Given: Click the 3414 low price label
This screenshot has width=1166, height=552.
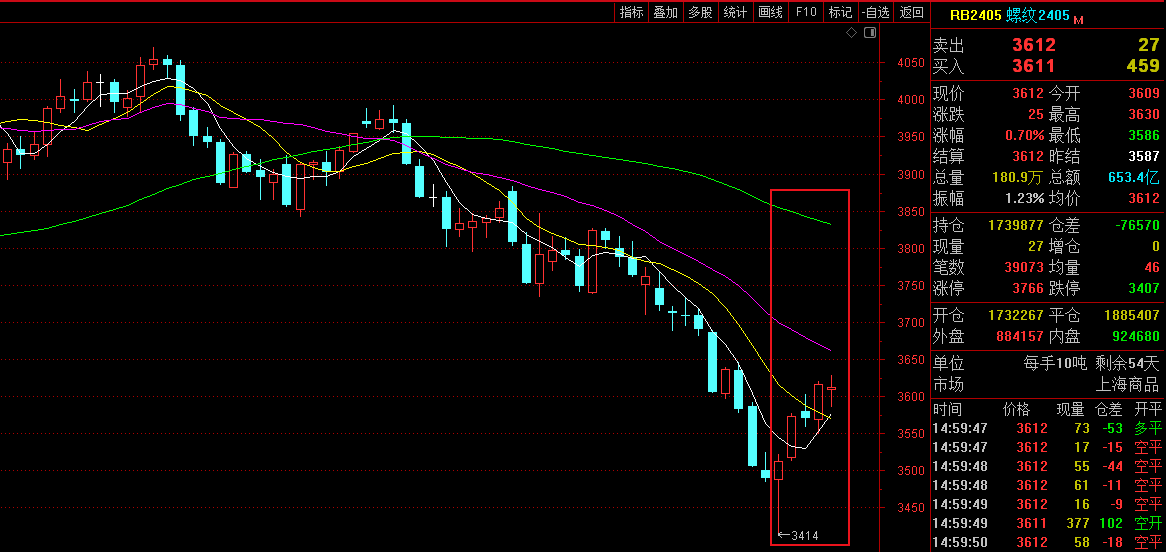Looking at the screenshot, I should [804, 536].
